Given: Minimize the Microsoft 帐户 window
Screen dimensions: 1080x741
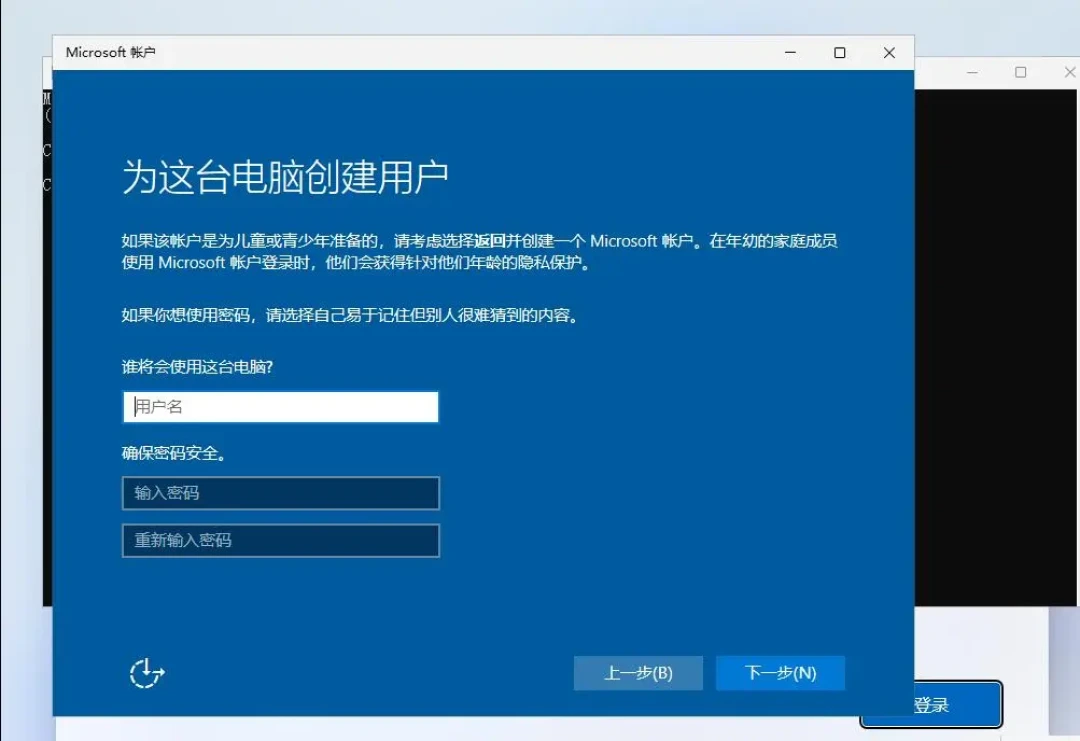Looking at the screenshot, I should pyautogui.click(x=790, y=52).
